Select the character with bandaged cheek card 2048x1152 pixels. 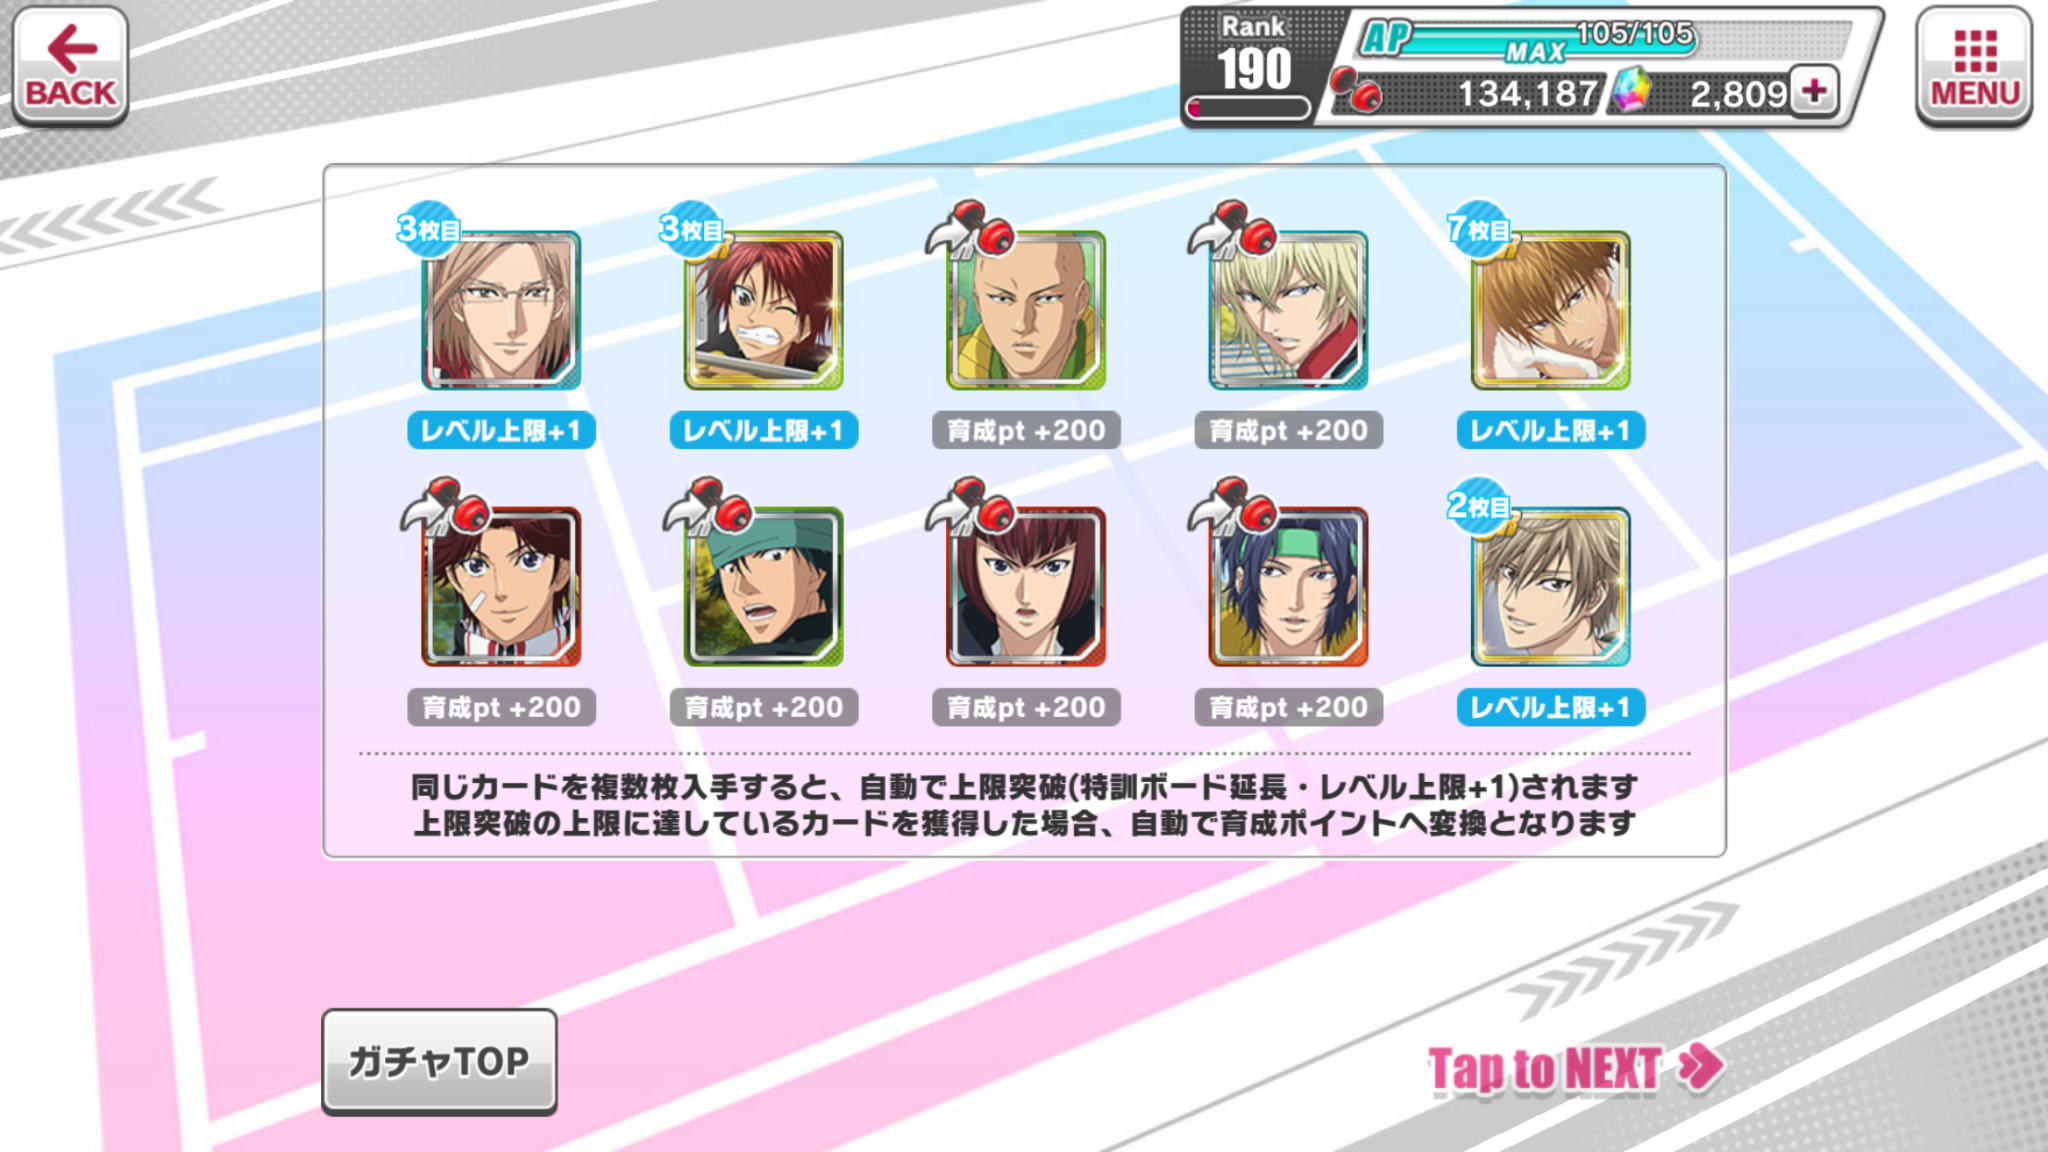[x=501, y=587]
